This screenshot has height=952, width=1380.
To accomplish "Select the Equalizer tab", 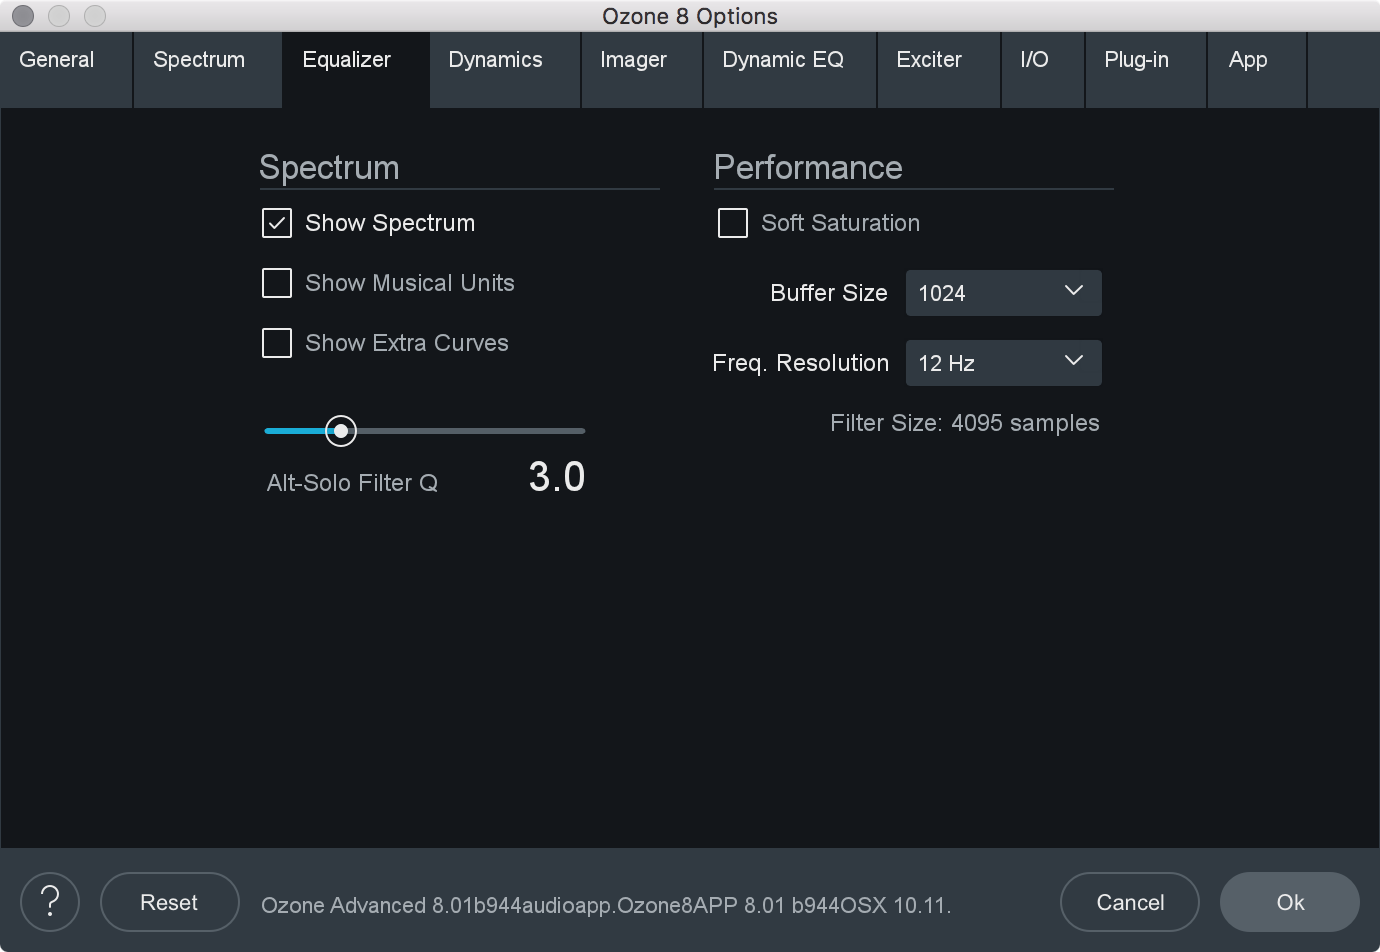I will coord(356,69).
